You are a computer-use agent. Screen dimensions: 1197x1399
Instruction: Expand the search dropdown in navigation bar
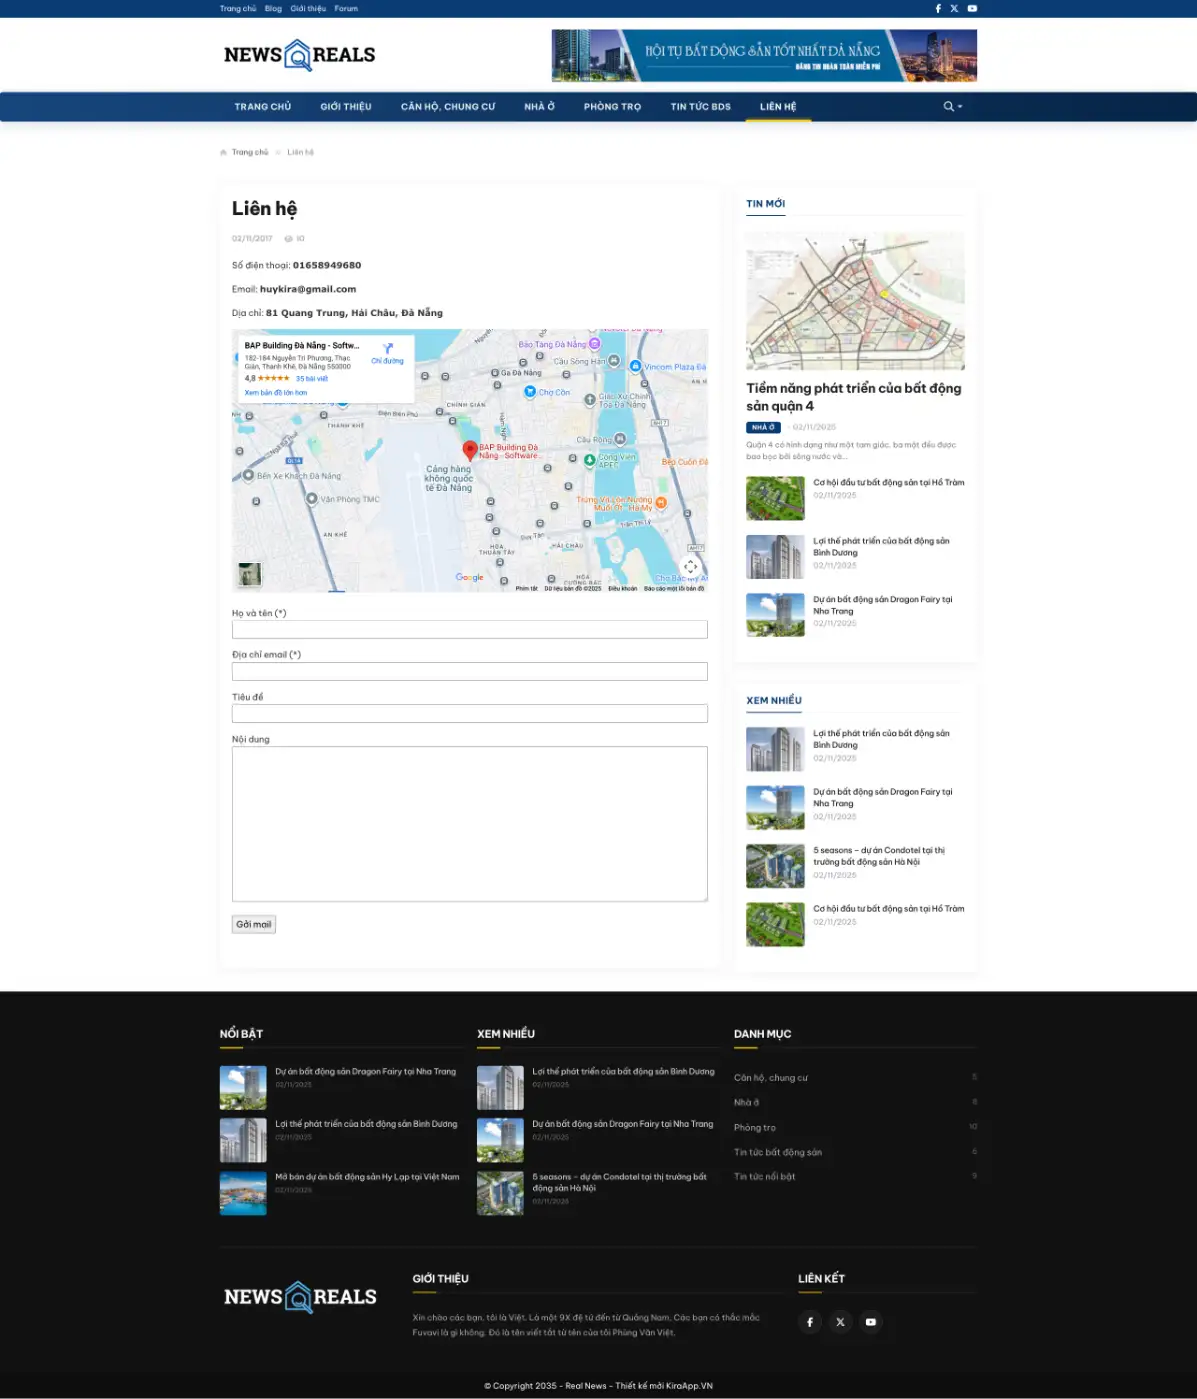[952, 107]
